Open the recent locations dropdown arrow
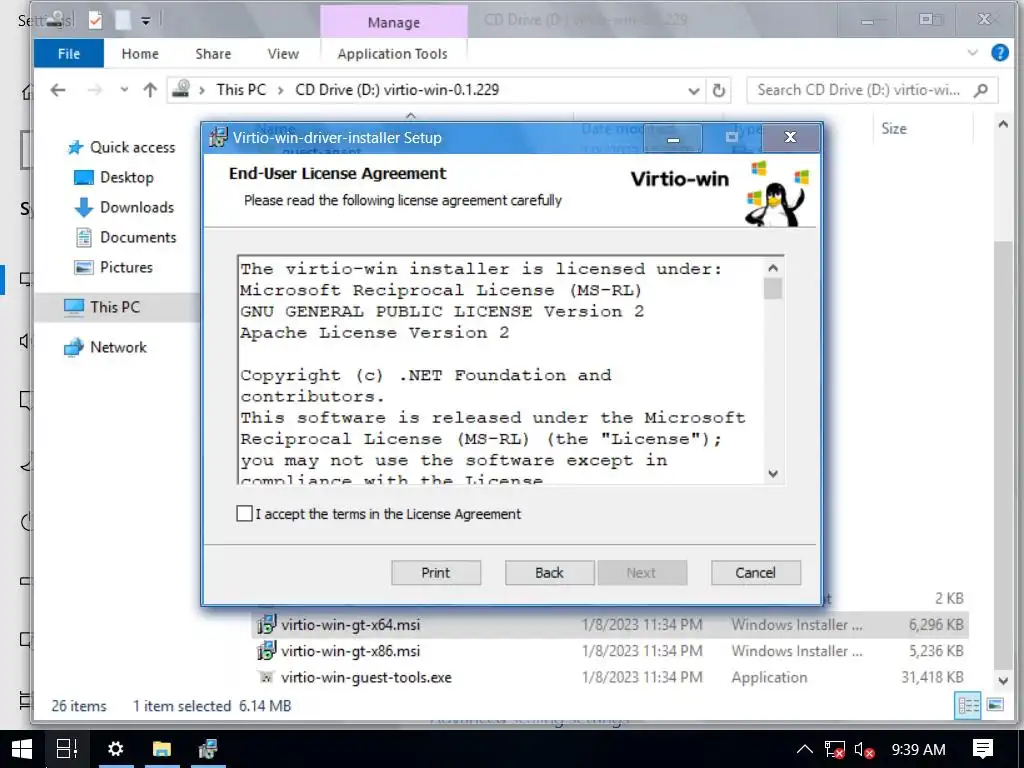The height and width of the screenshot is (768, 1024). [124, 90]
